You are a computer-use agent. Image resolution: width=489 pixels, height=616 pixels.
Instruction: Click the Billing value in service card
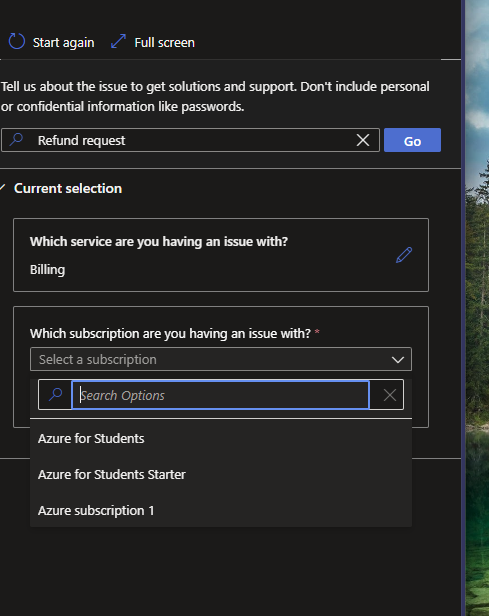(x=48, y=270)
